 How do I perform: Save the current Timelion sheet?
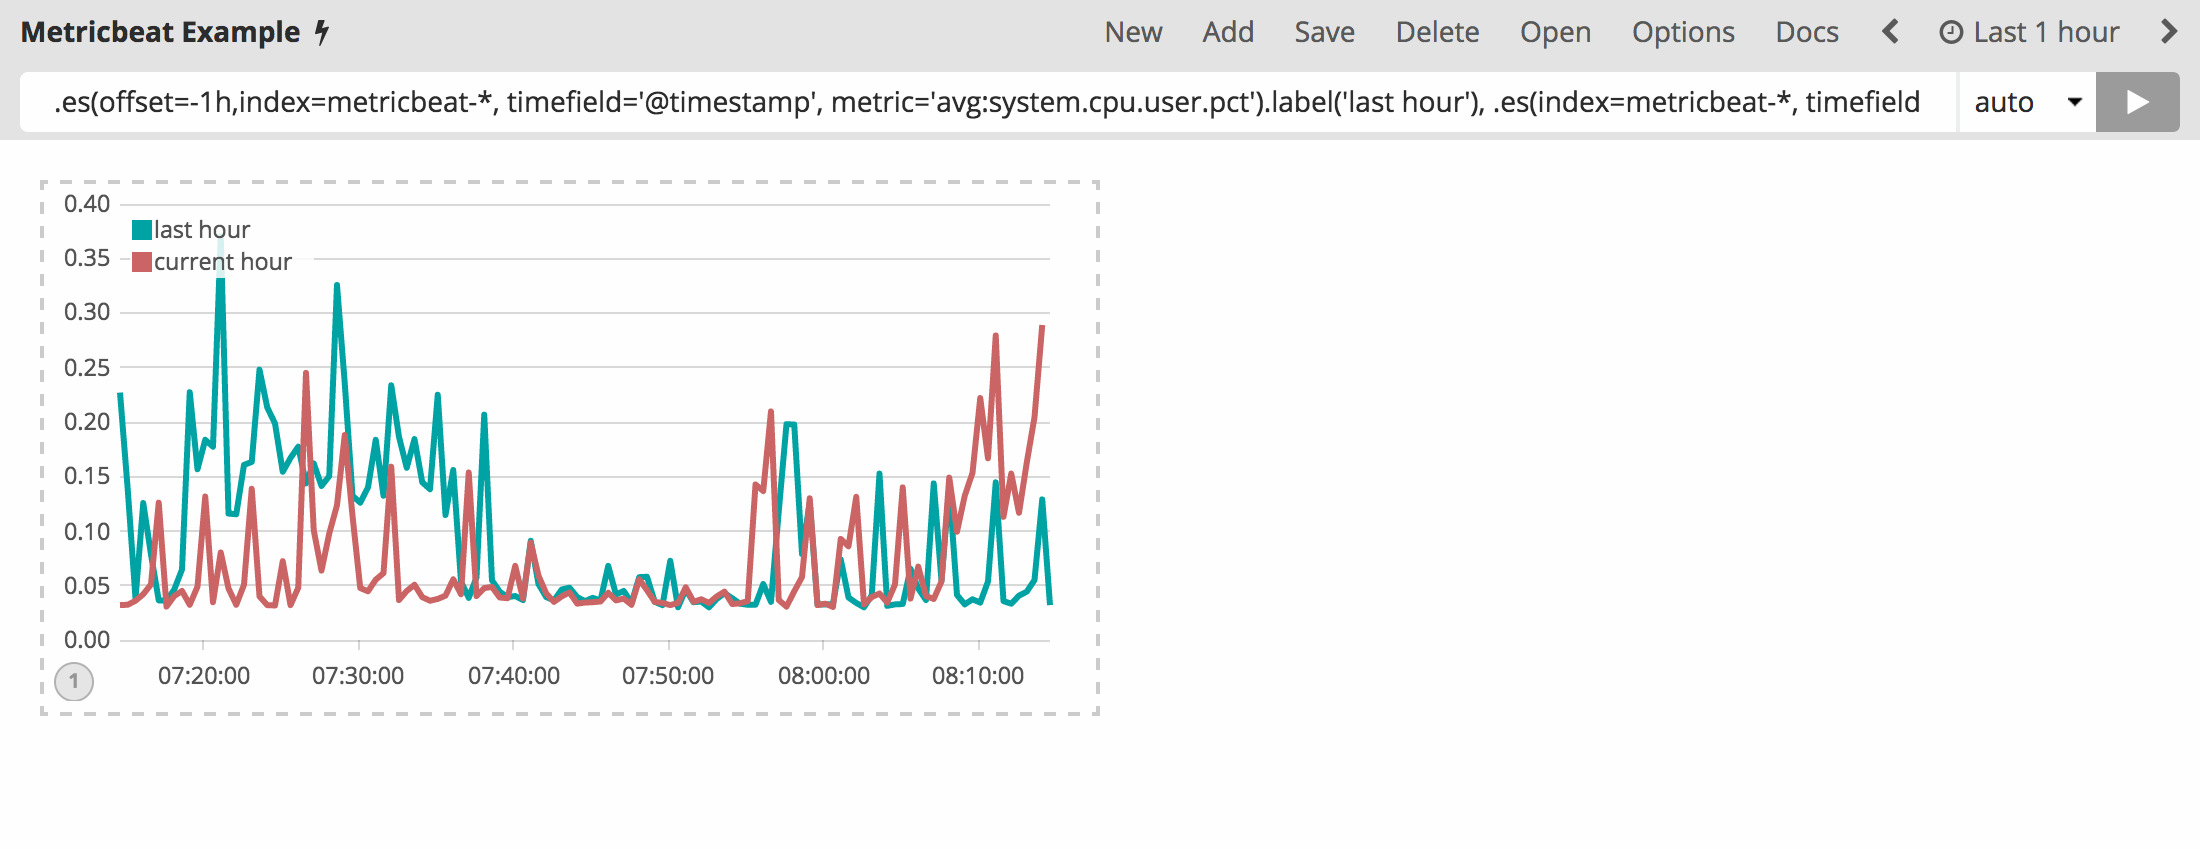tap(1324, 32)
